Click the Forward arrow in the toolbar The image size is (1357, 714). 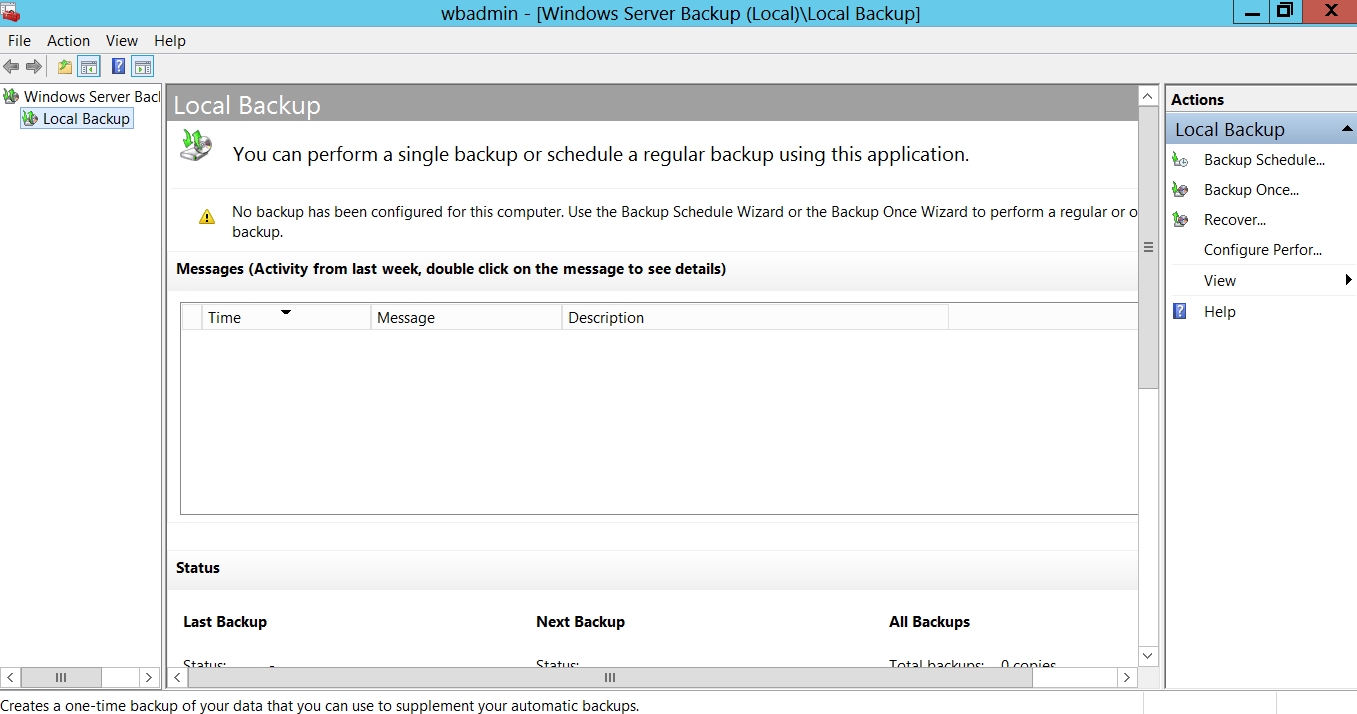click(34, 67)
